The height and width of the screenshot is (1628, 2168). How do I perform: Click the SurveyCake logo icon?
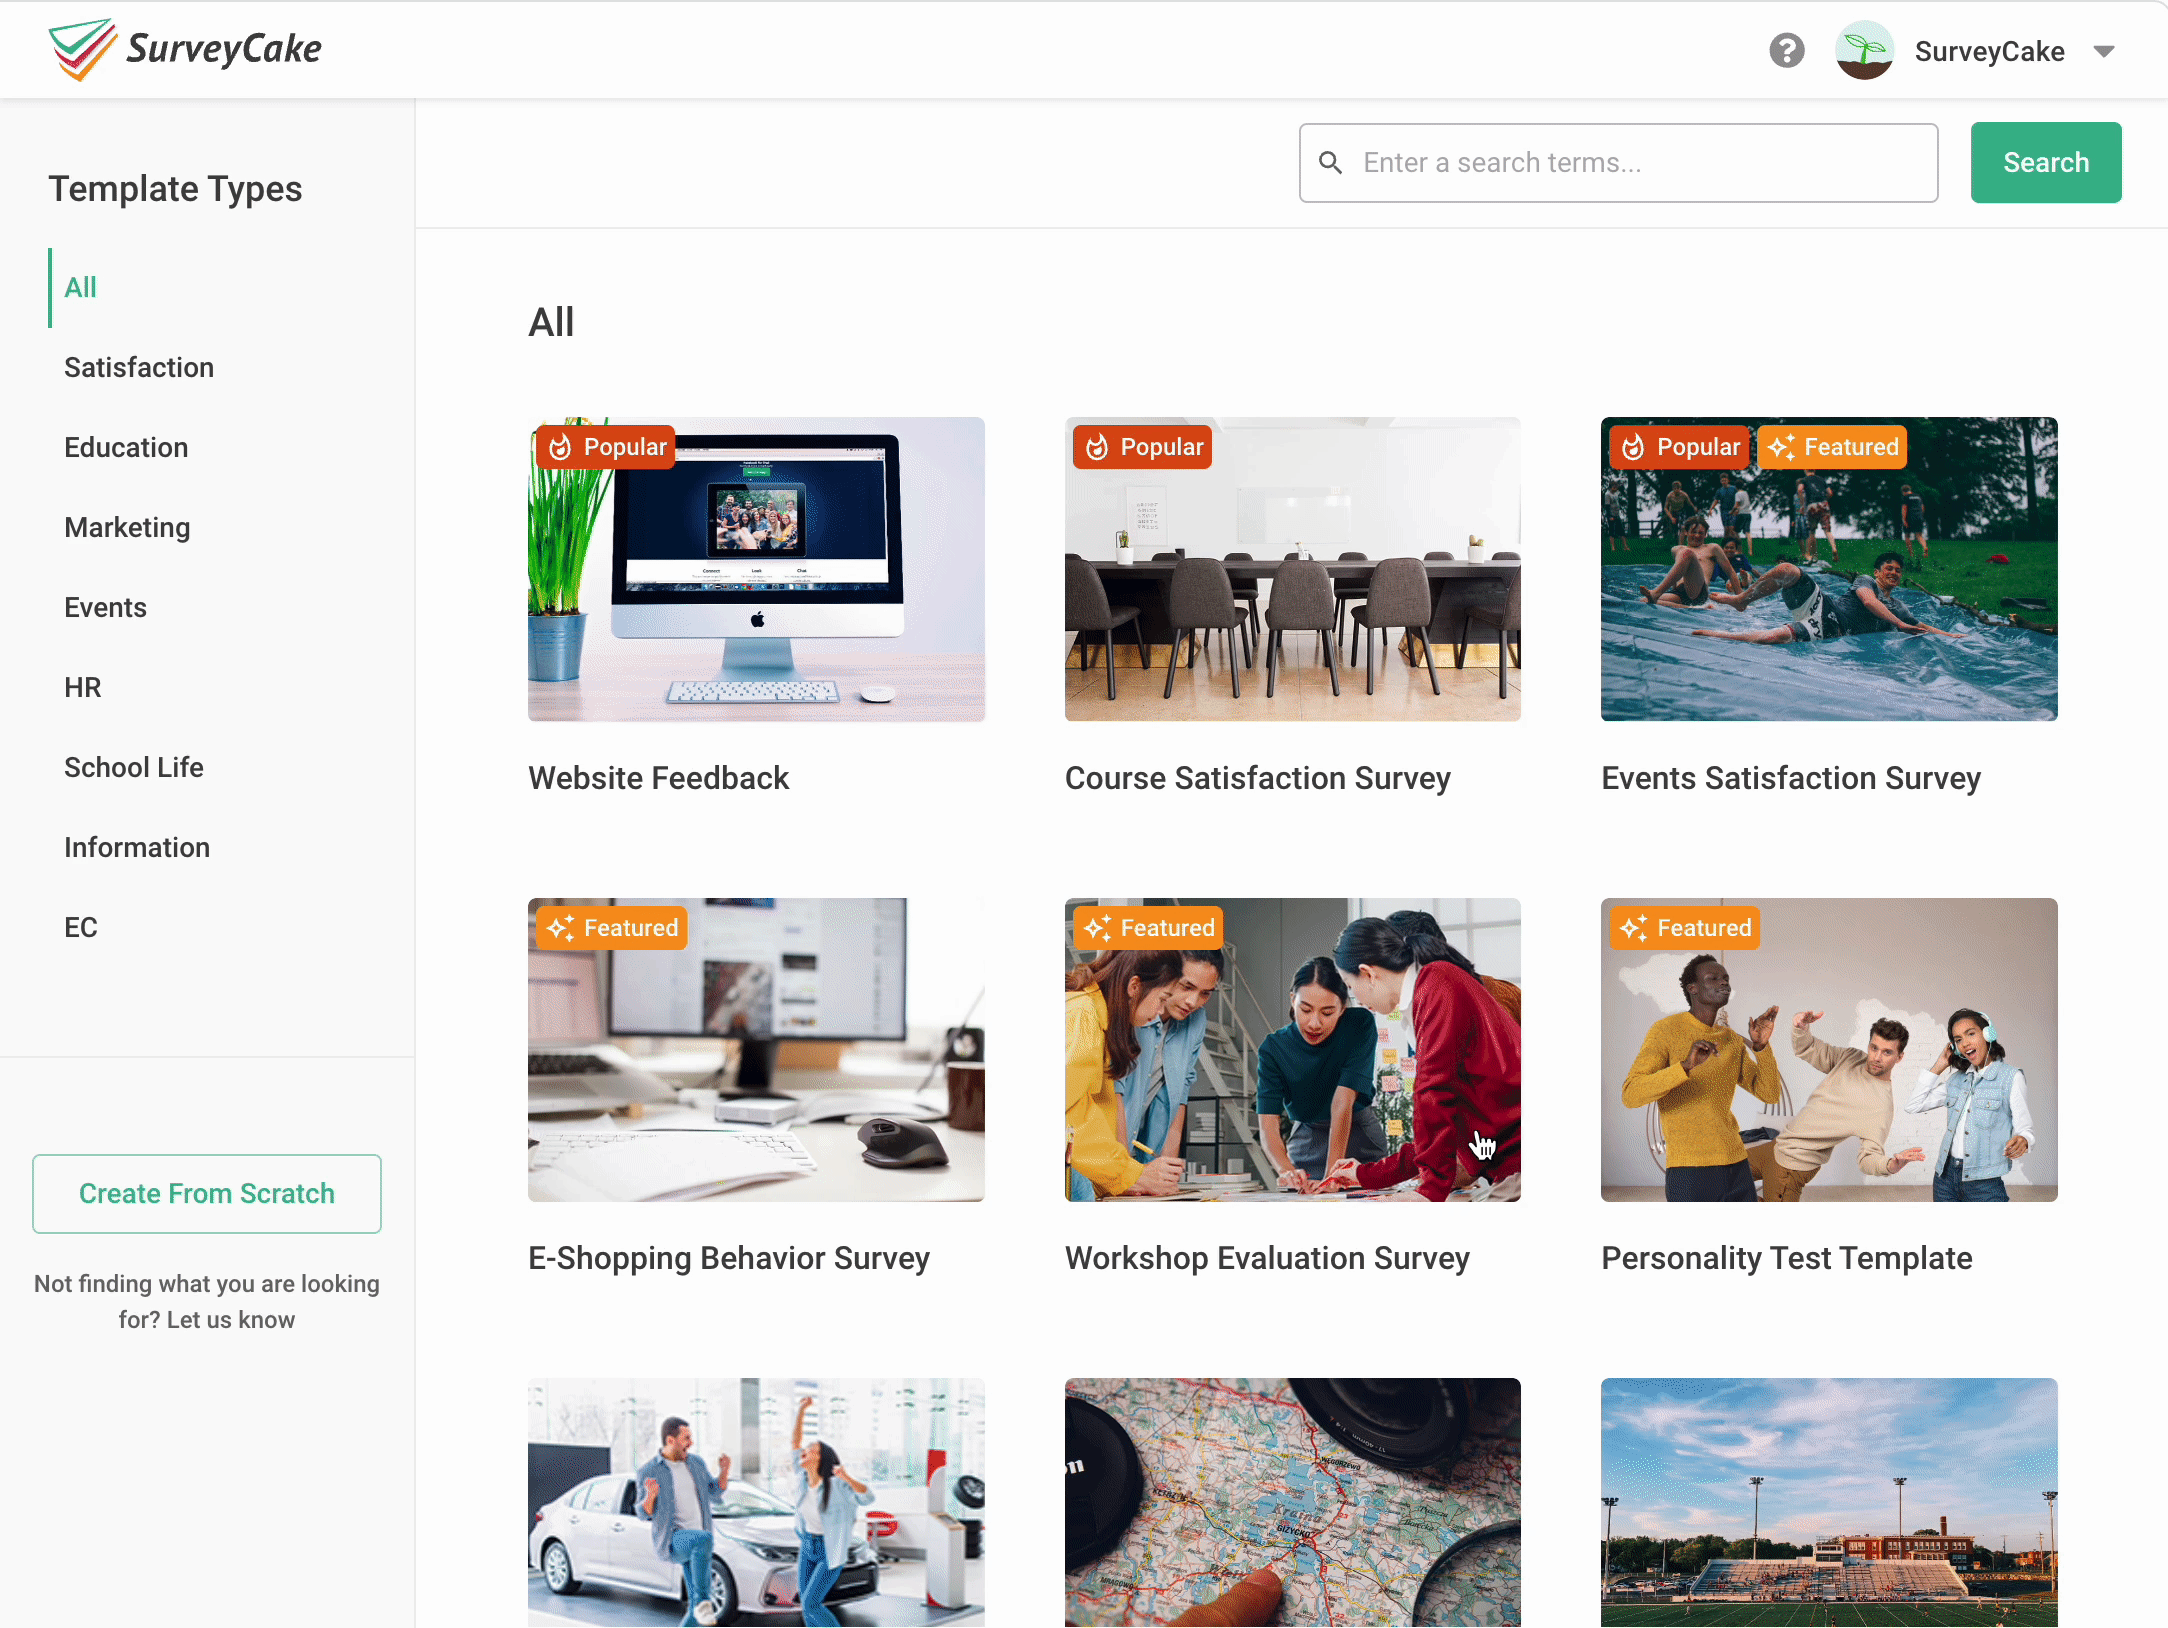point(82,50)
